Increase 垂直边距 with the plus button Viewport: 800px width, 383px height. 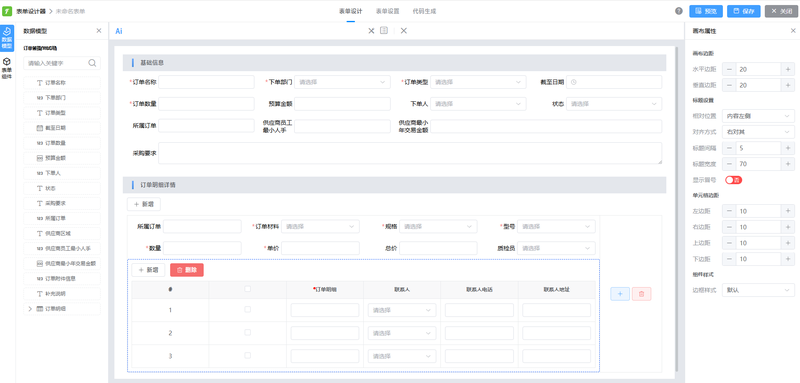click(x=788, y=85)
